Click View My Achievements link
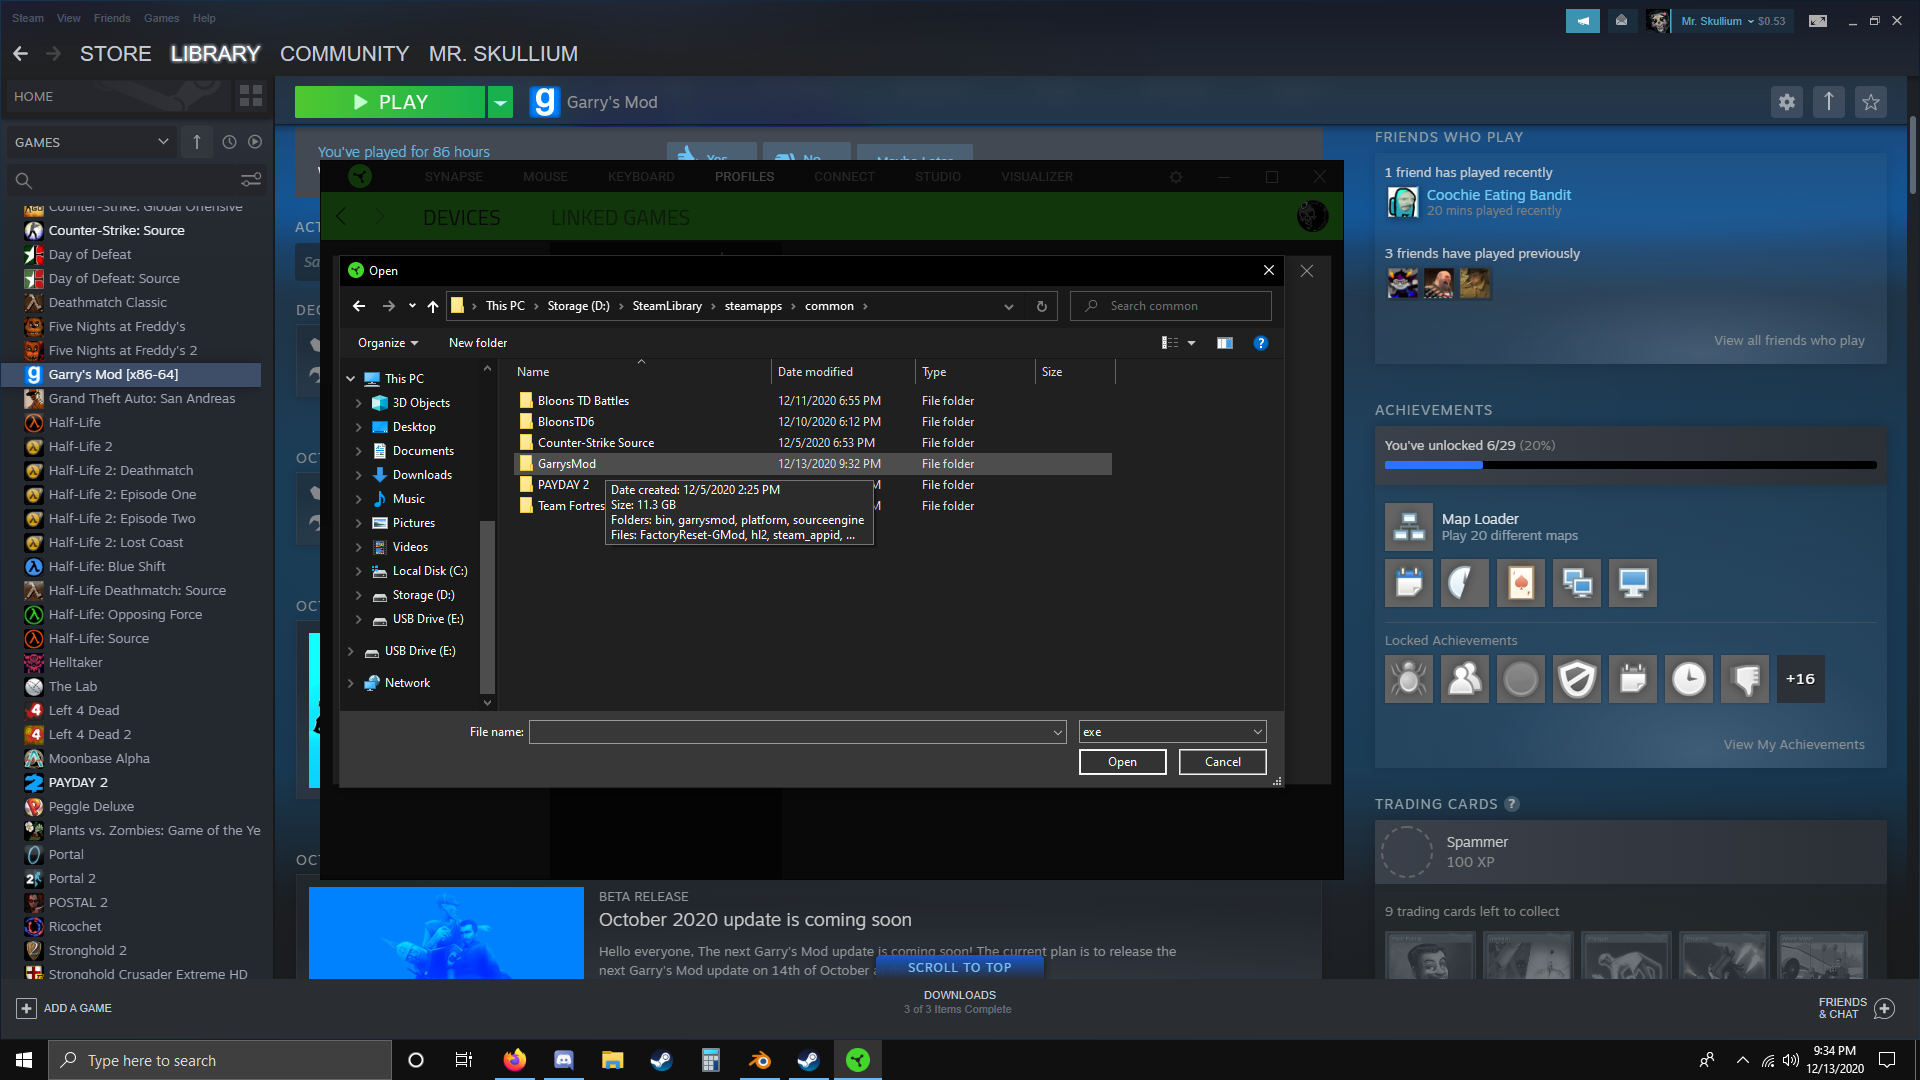 (x=1793, y=744)
